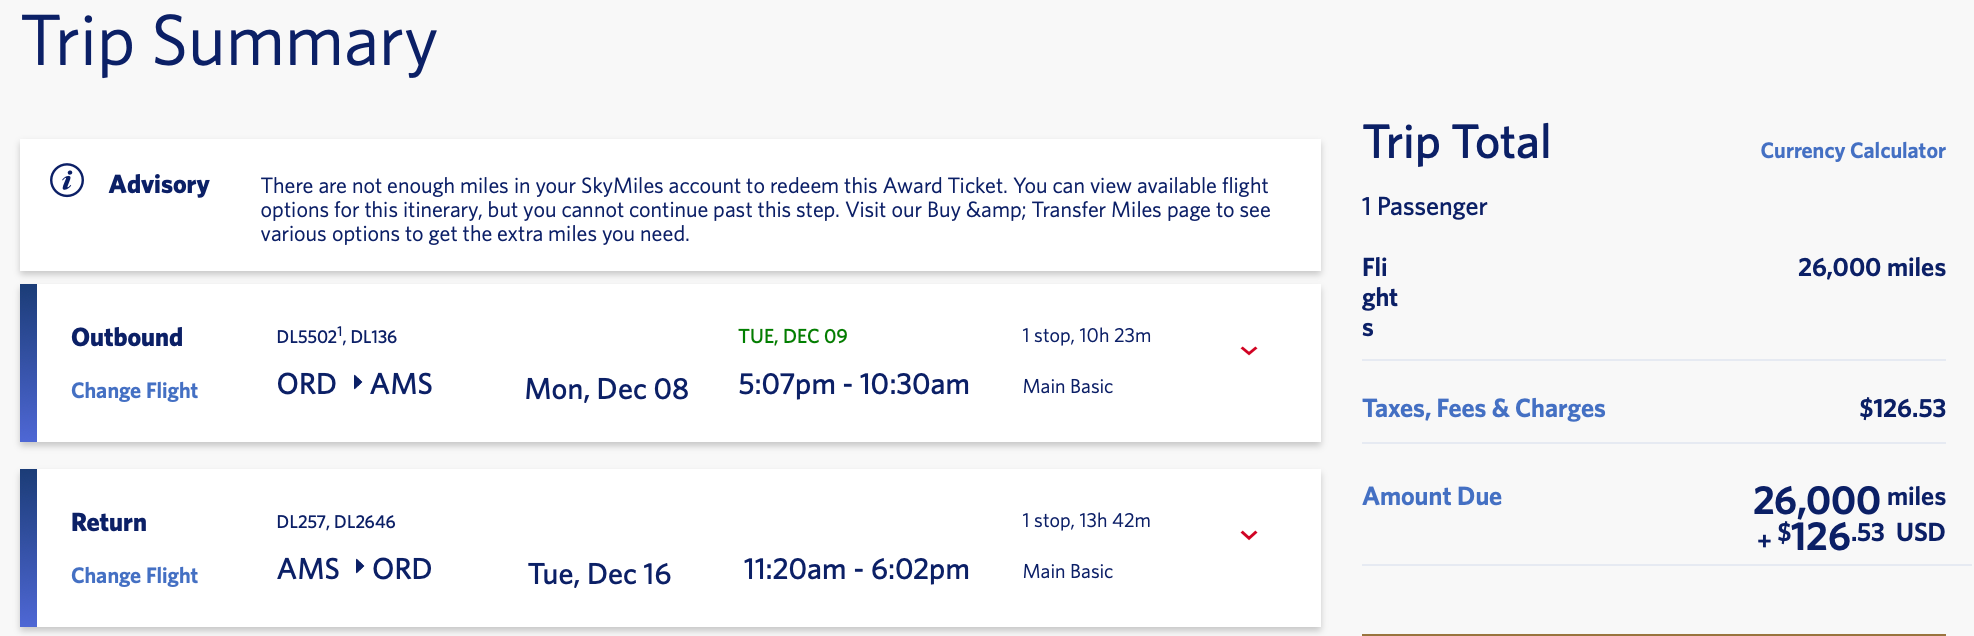The width and height of the screenshot is (1974, 636).
Task: Click the Outbound ORD to AMS arrow icon
Action: (x=357, y=383)
